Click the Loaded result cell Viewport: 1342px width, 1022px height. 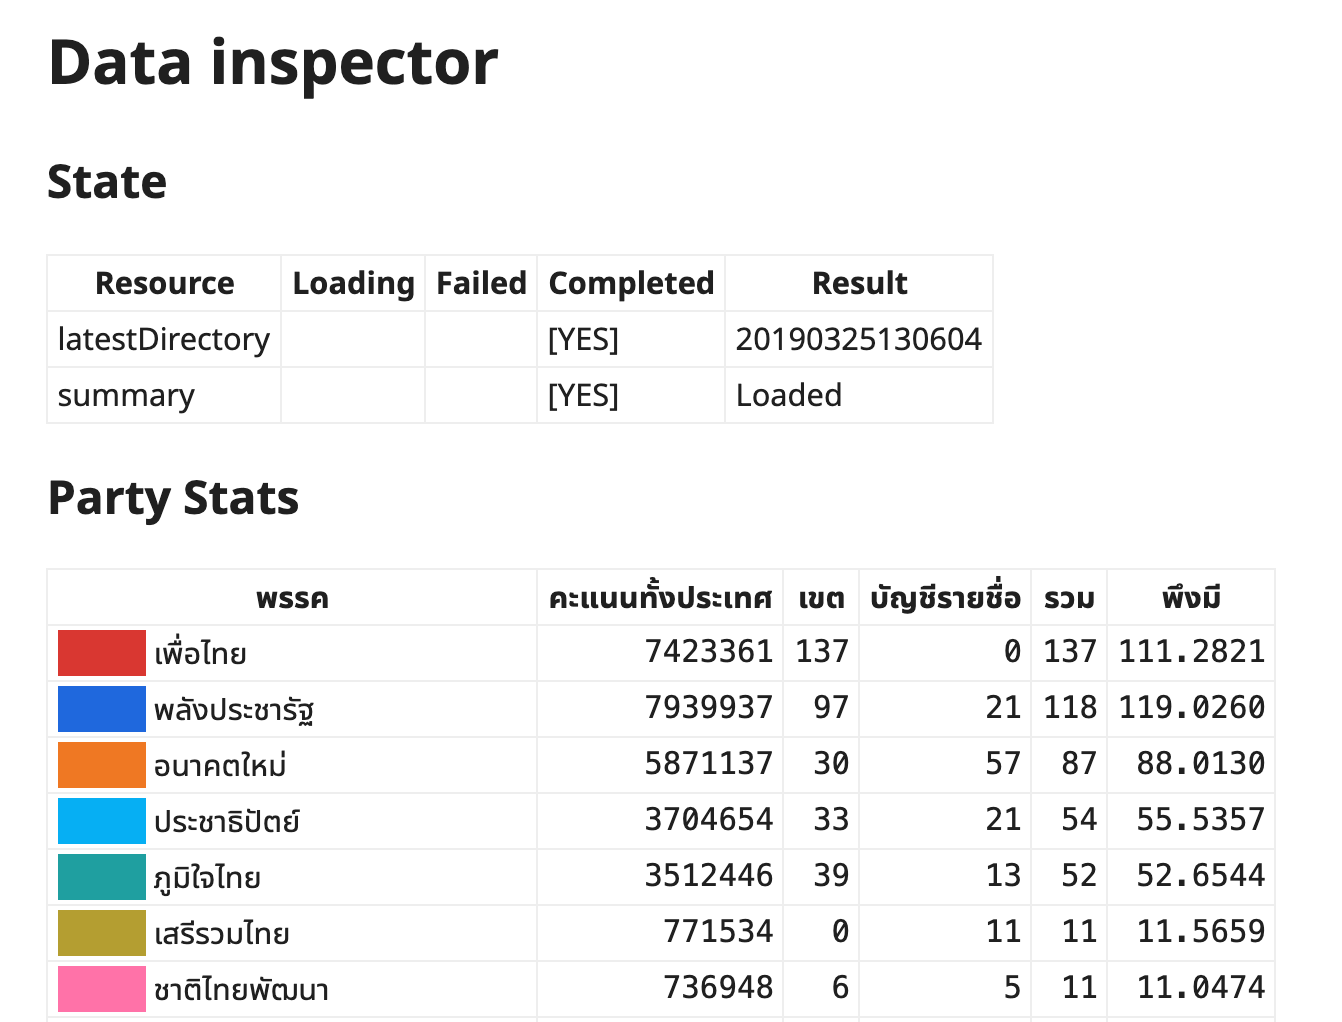tap(859, 395)
